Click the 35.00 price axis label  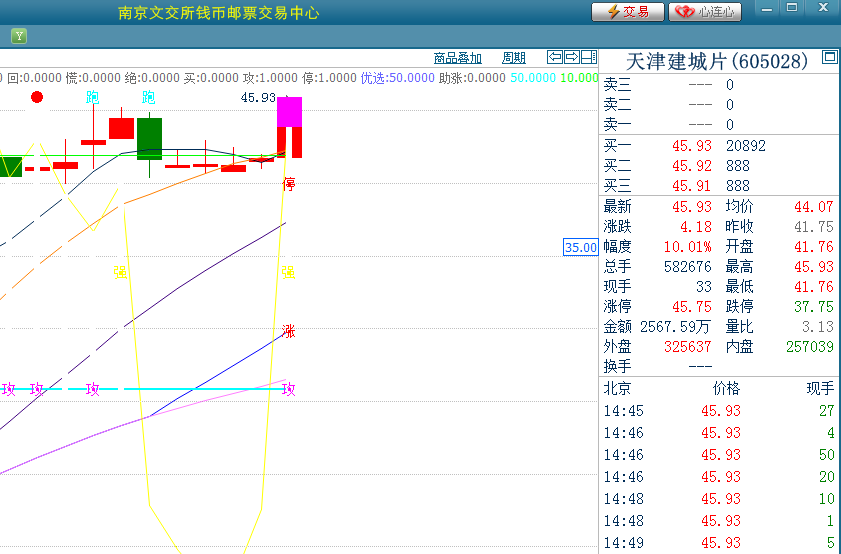580,247
